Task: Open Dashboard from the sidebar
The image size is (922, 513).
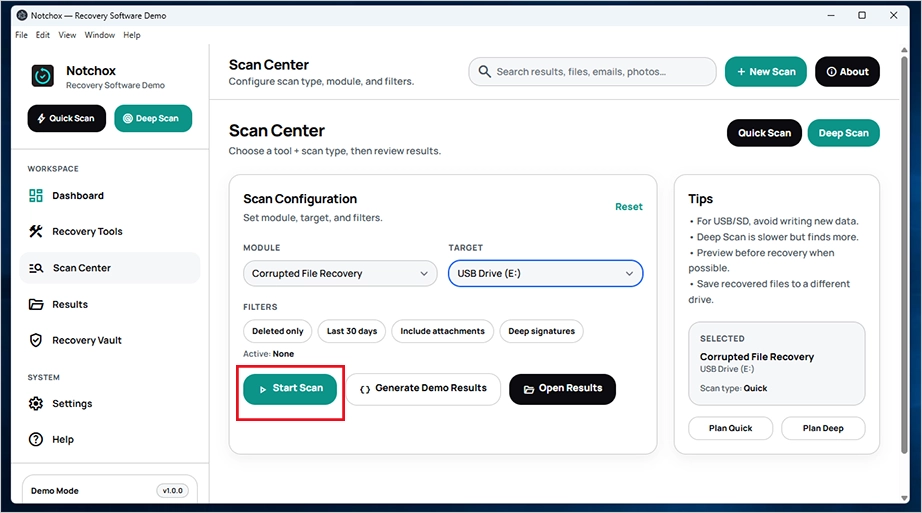Action: click(x=109, y=195)
